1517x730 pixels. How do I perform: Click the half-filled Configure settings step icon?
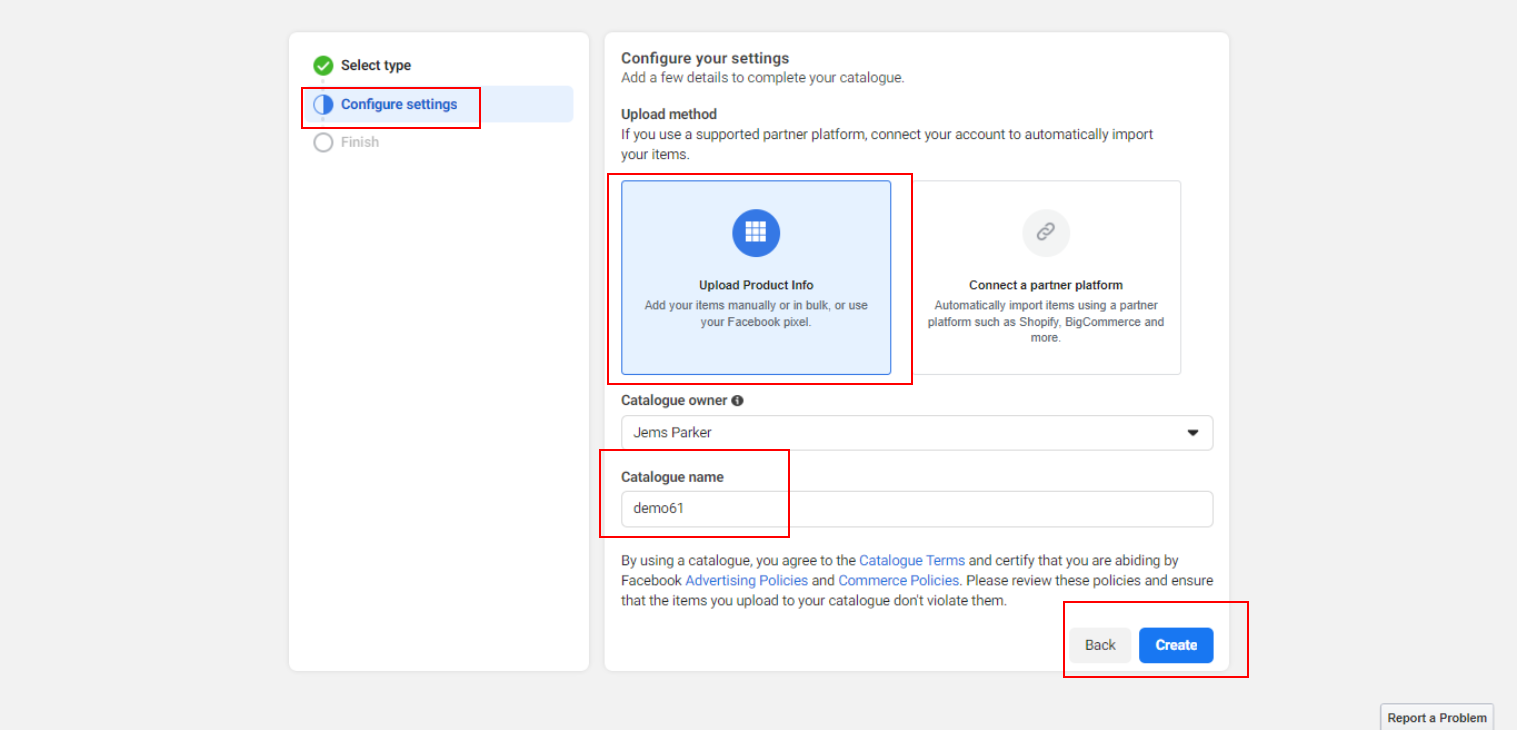pyautogui.click(x=323, y=104)
